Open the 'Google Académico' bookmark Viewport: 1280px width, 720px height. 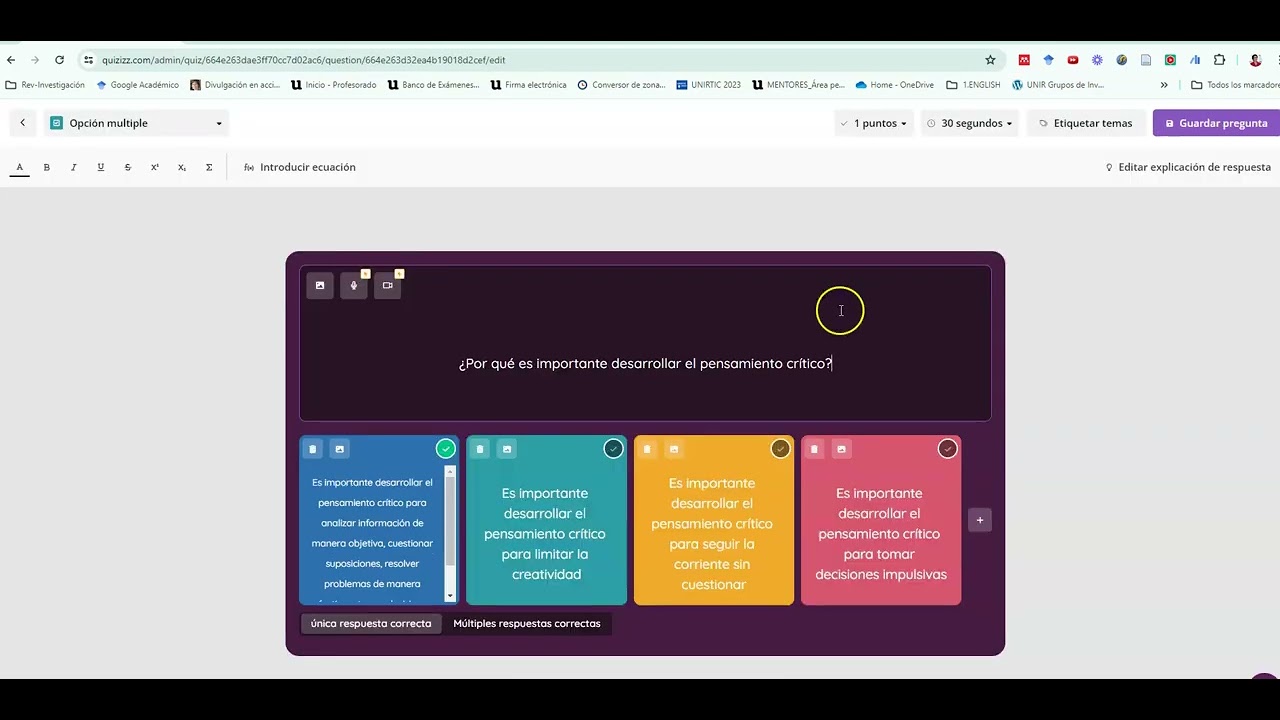[x=137, y=85]
